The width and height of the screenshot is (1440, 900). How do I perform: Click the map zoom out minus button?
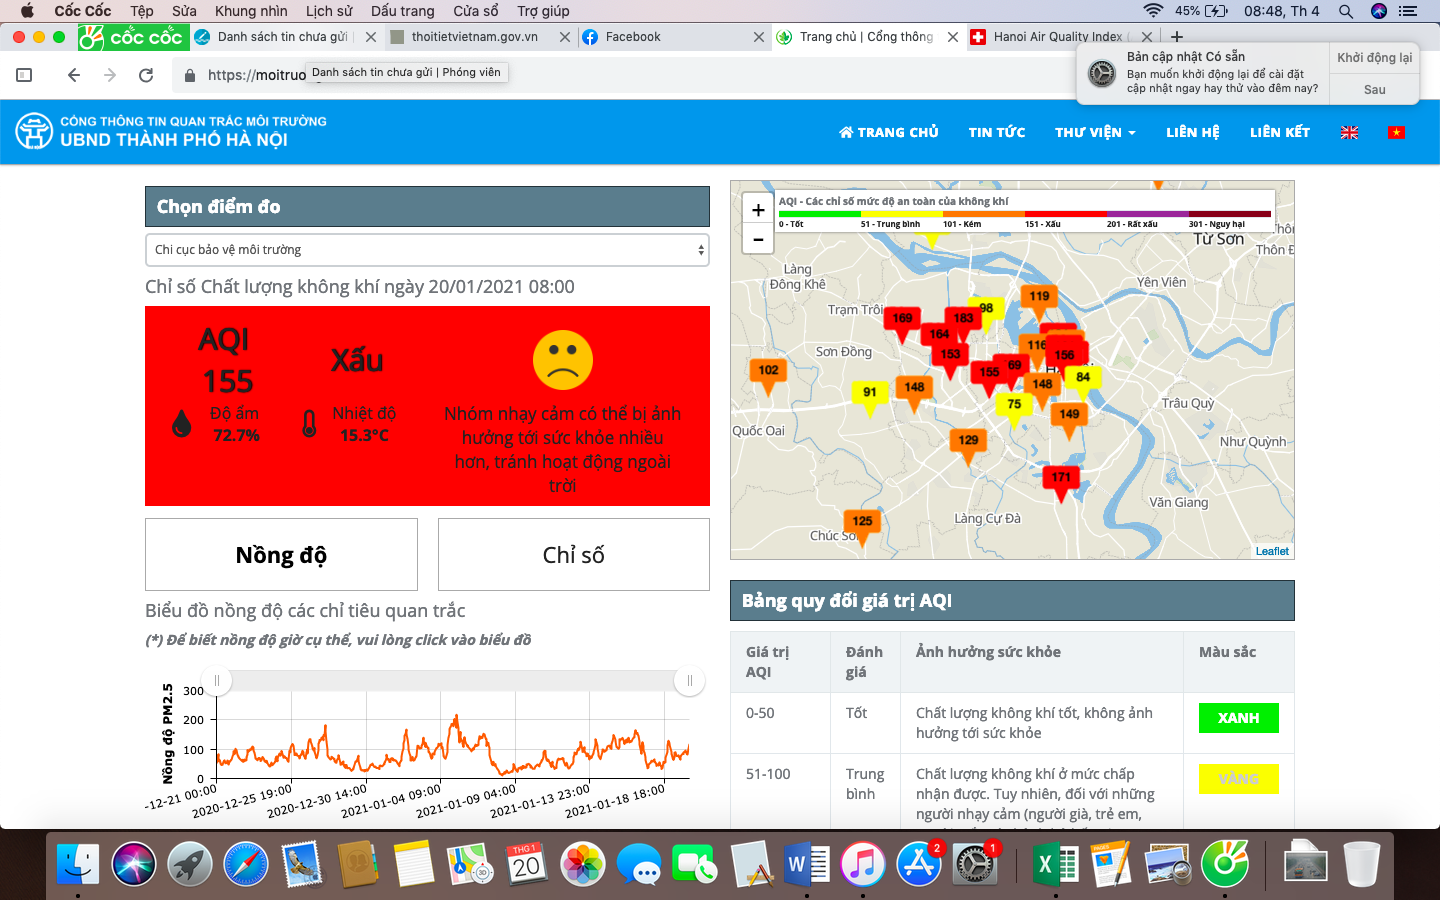click(x=758, y=240)
